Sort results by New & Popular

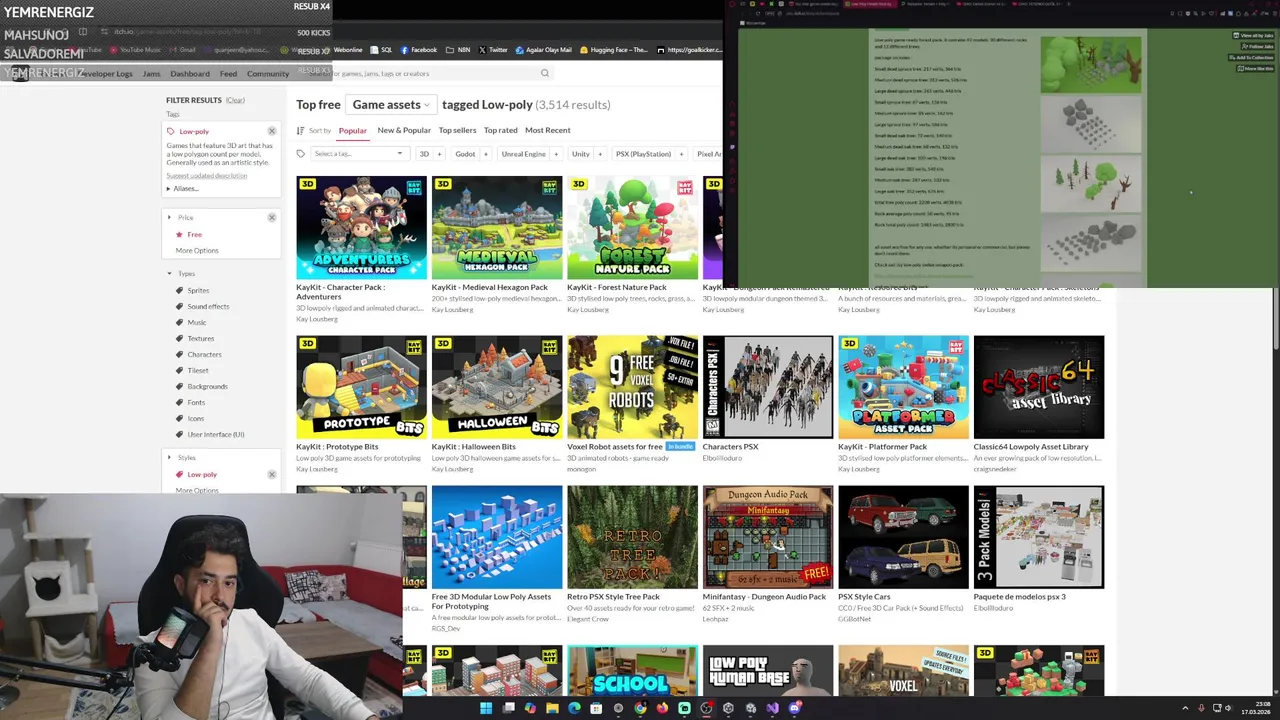coord(404,130)
